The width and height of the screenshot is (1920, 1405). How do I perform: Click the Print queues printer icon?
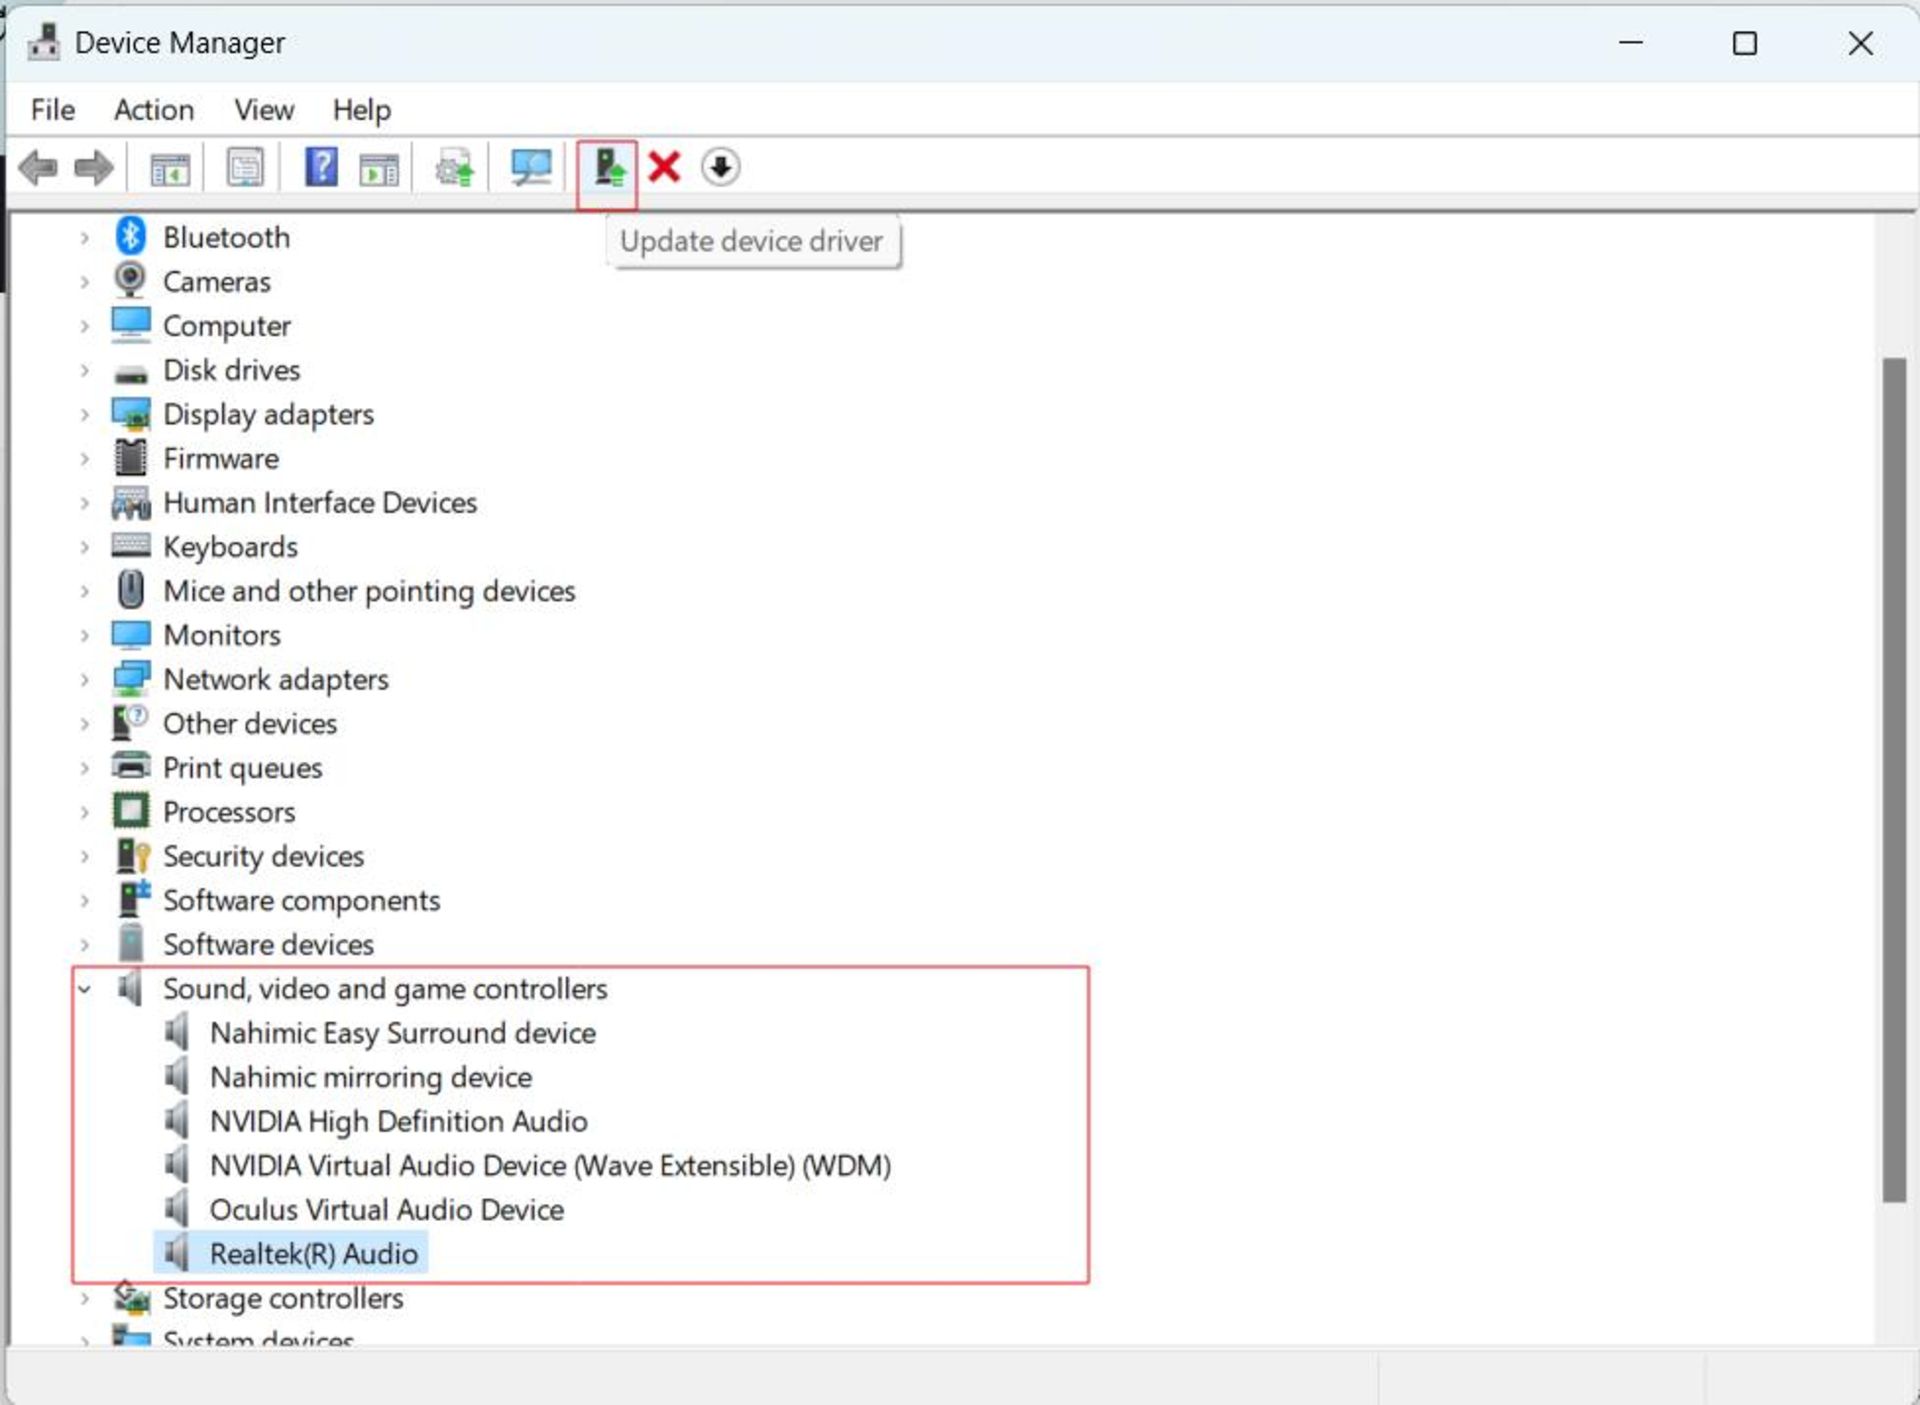click(x=131, y=766)
